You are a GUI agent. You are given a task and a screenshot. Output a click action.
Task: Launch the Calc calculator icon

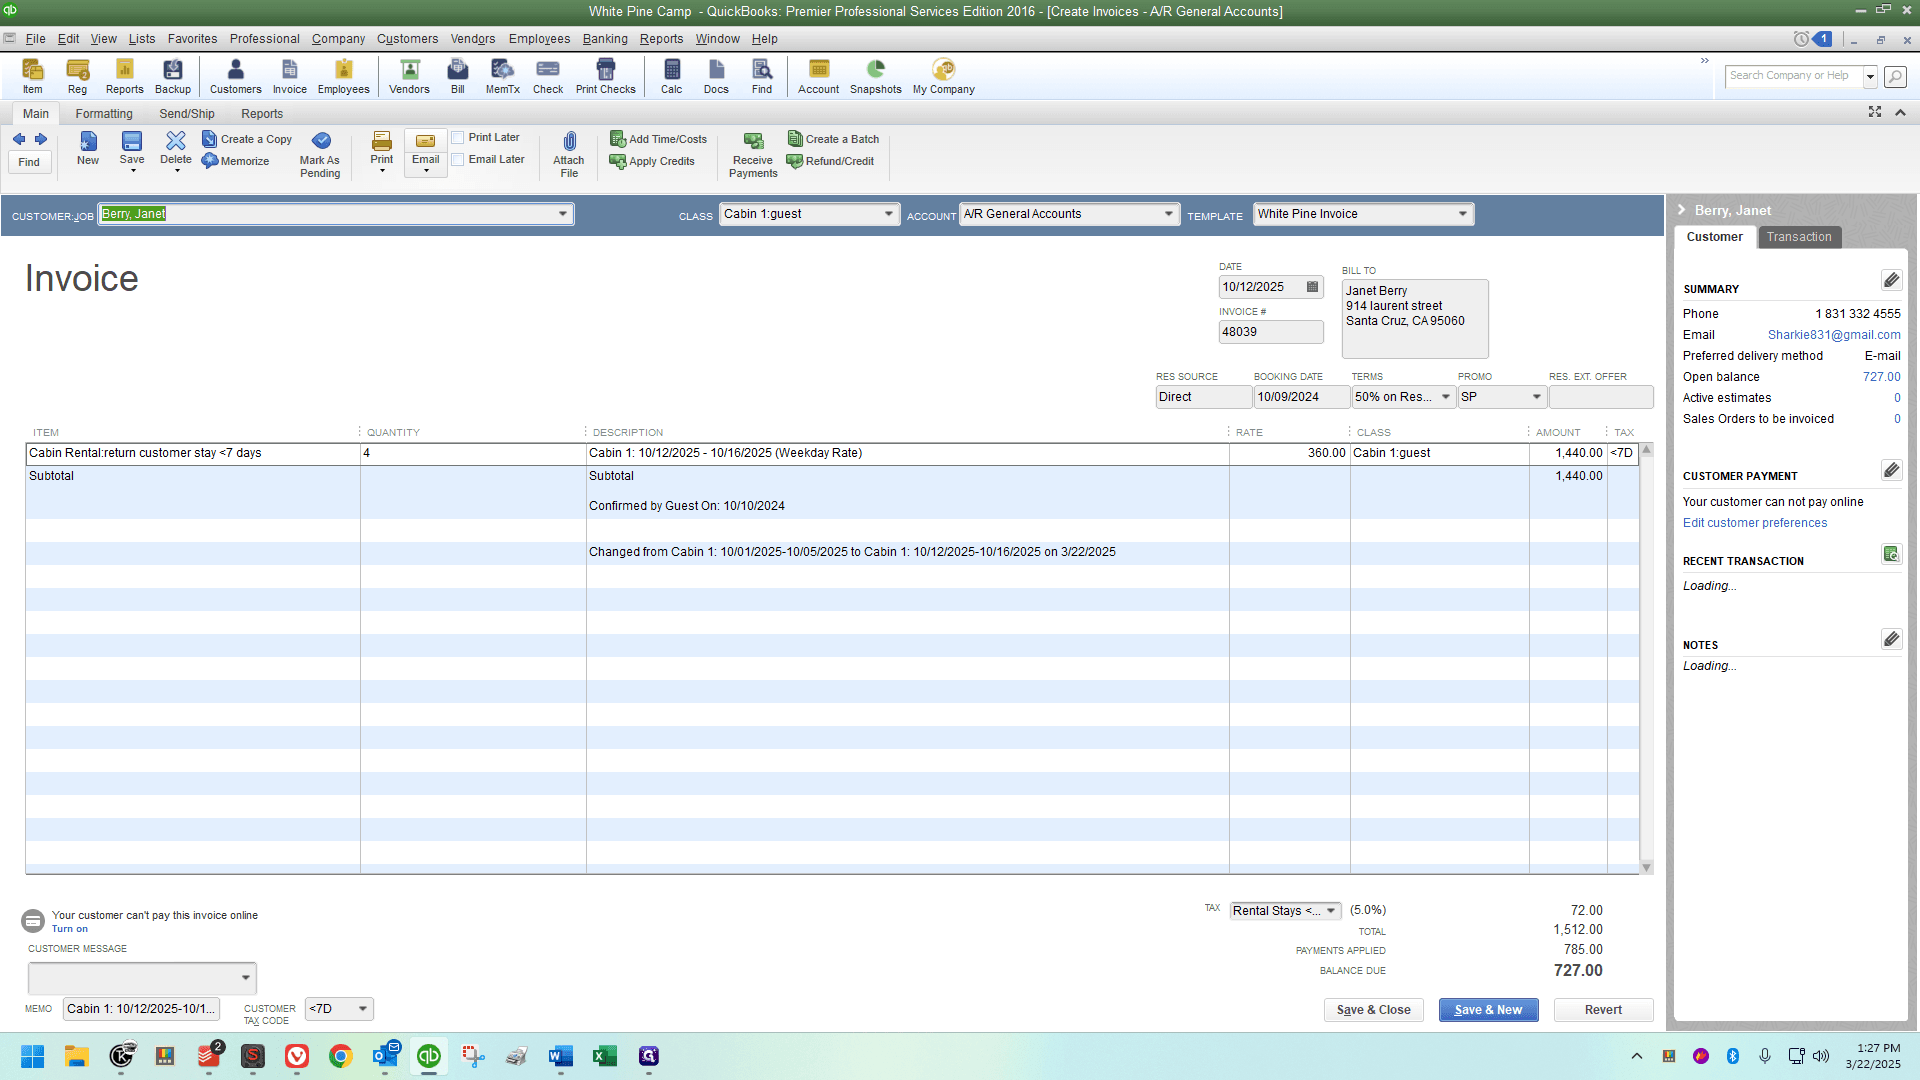(x=672, y=76)
